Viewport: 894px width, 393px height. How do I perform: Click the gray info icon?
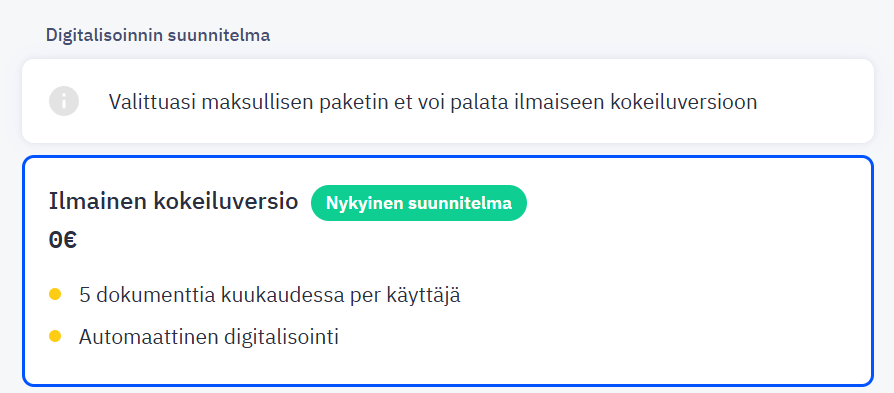click(x=64, y=102)
